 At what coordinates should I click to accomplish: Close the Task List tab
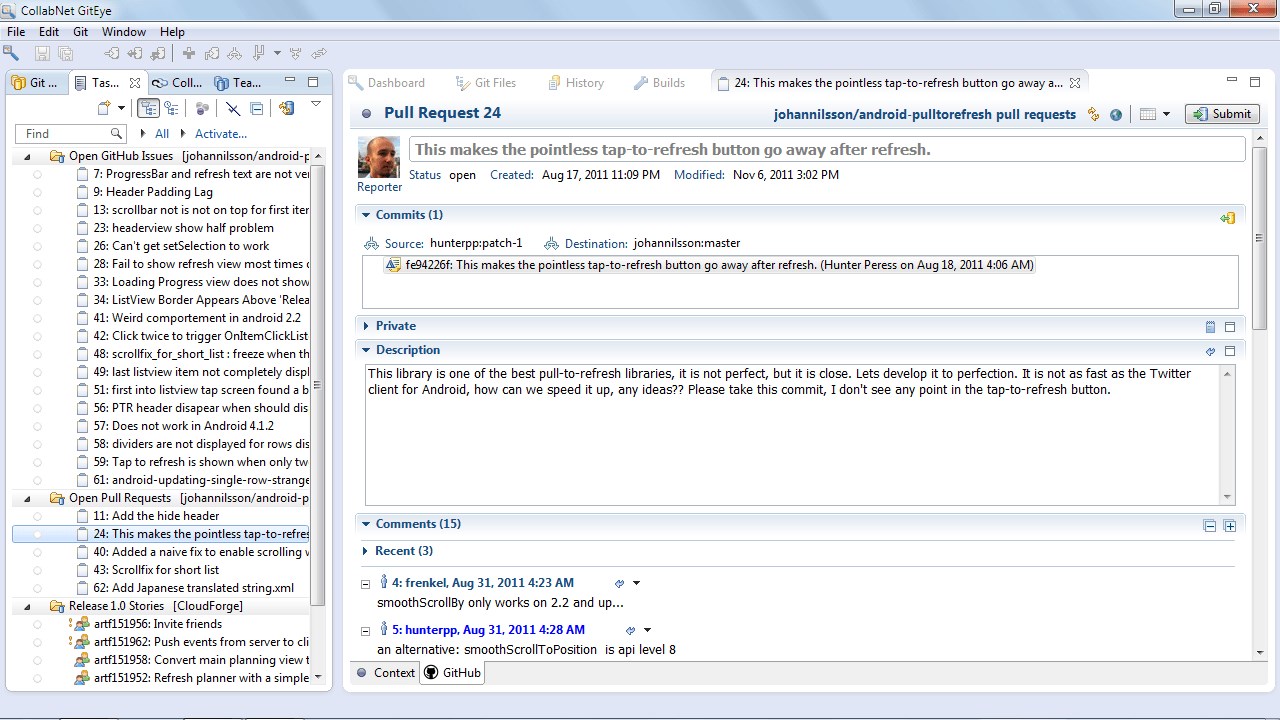click(135, 83)
